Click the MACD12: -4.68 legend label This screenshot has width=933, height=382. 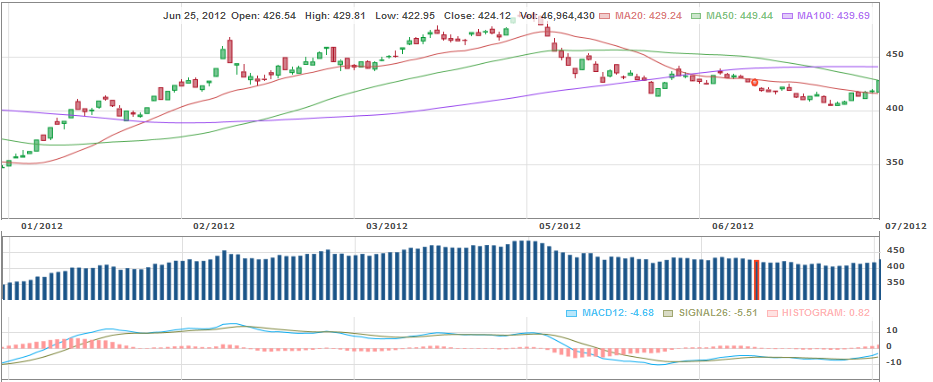coord(618,312)
